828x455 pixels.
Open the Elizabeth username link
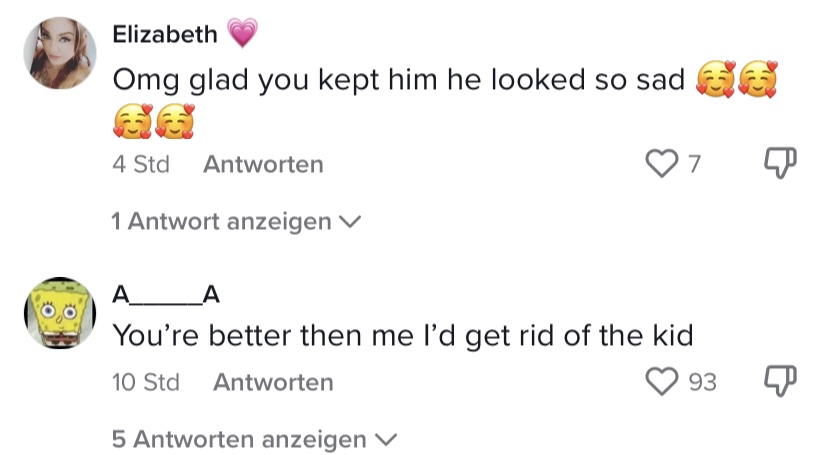165,34
